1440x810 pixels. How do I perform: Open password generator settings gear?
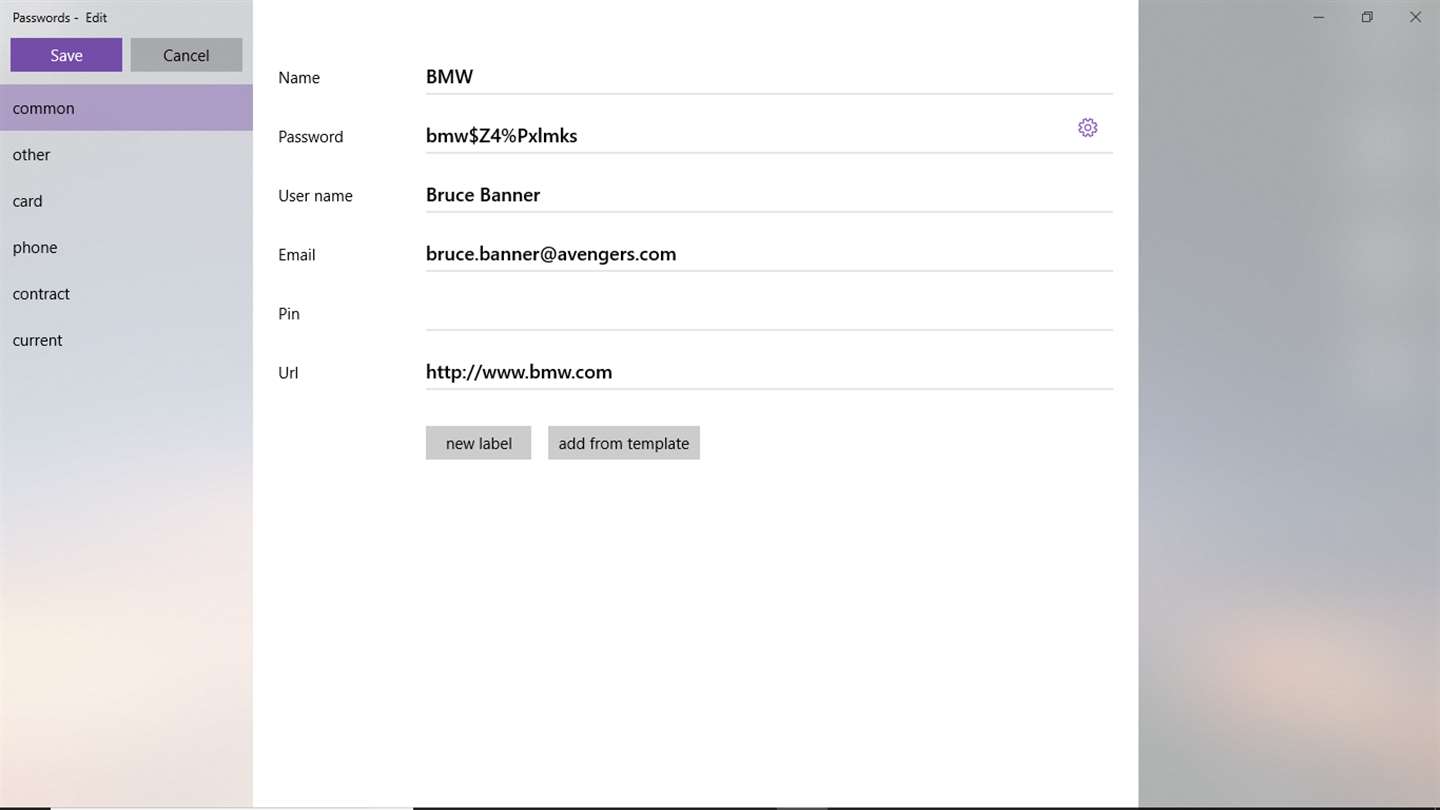pos(1087,128)
